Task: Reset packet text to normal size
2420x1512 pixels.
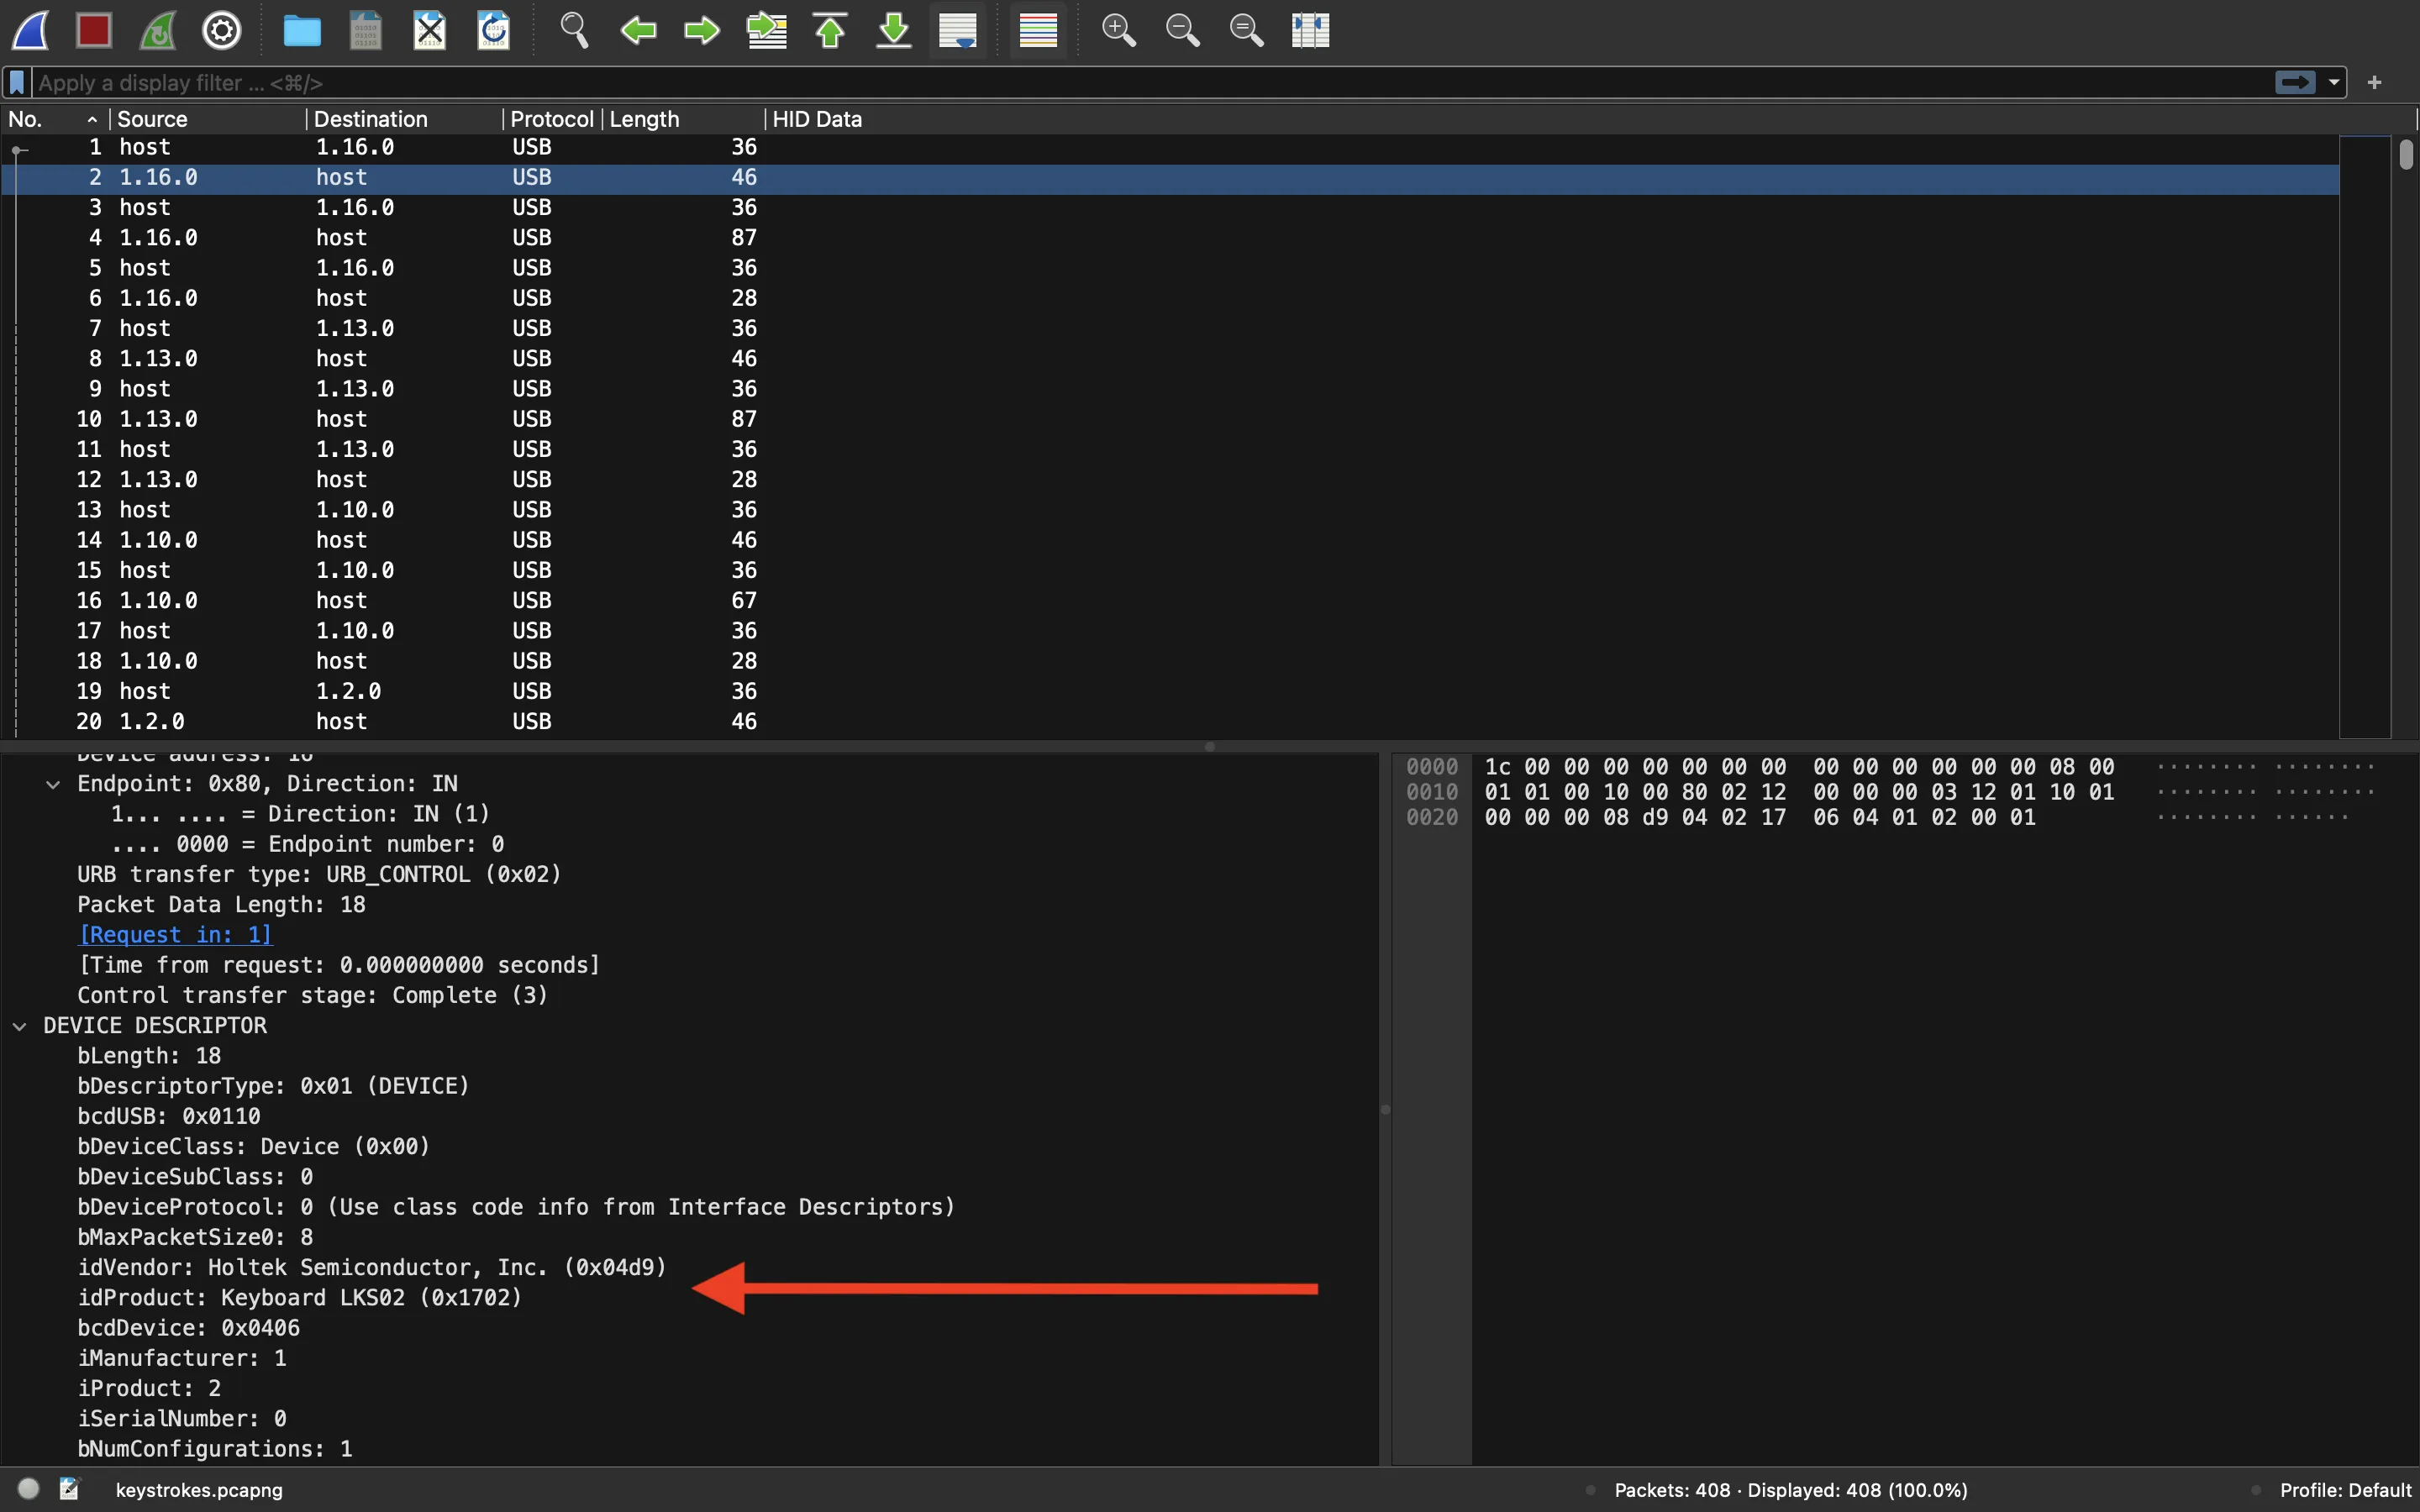Action: [1246, 30]
